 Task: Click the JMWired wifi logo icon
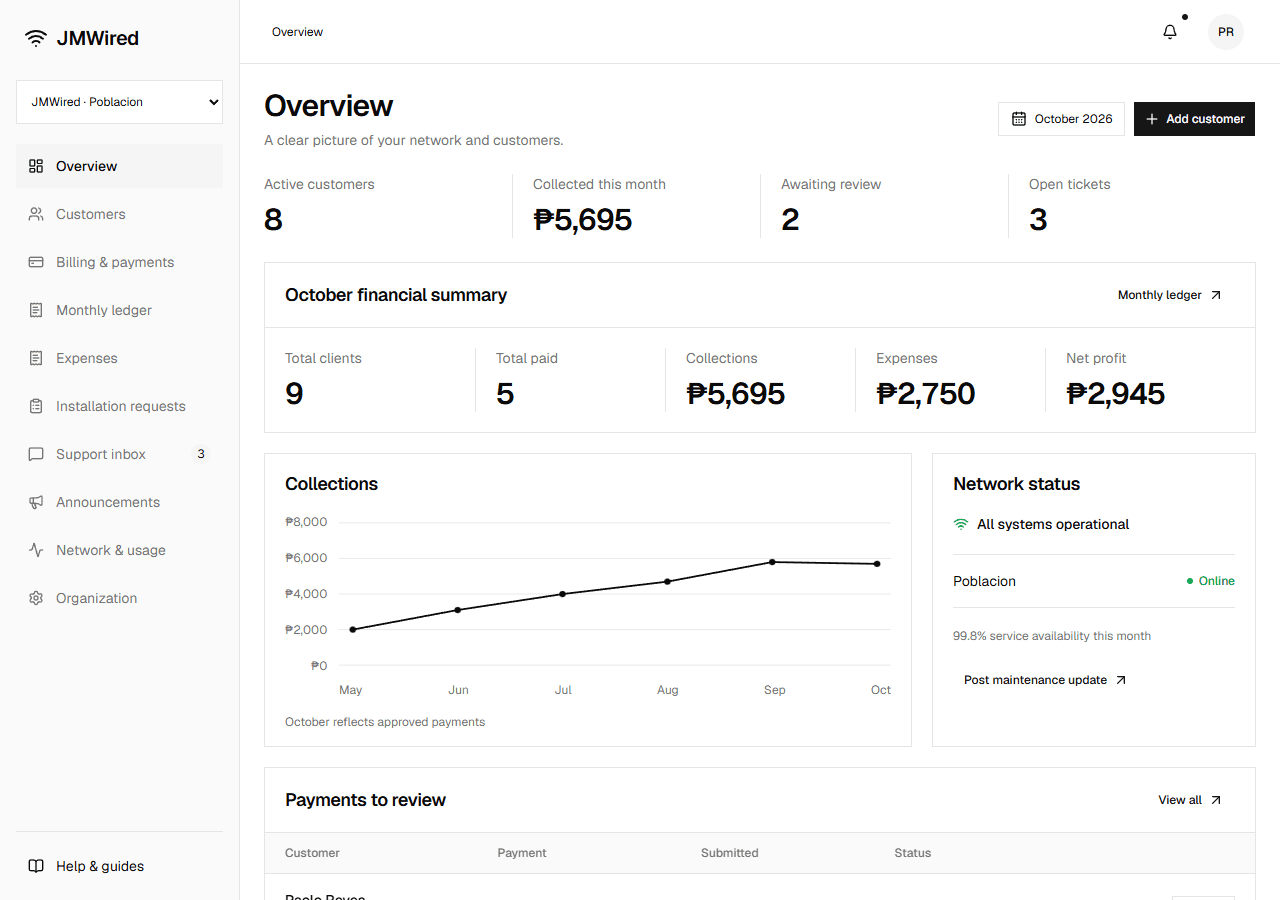(x=36, y=38)
